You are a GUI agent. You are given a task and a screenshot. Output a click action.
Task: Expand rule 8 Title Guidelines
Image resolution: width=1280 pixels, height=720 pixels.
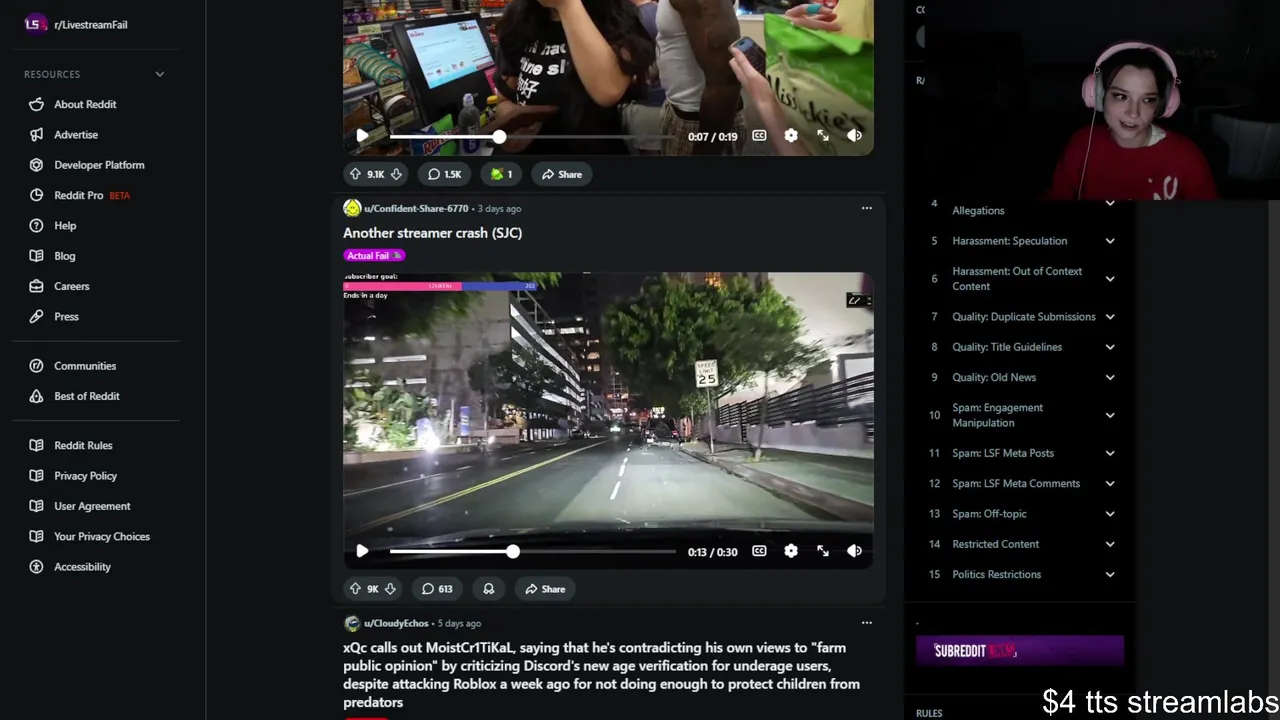pyautogui.click(x=1110, y=347)
